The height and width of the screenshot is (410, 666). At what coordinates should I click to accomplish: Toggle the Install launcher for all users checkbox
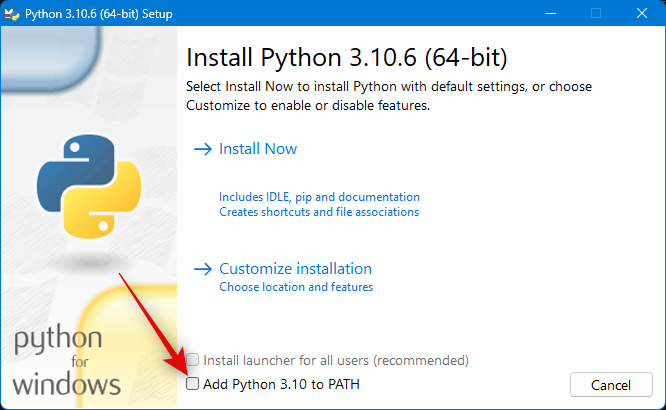point(193,360)
